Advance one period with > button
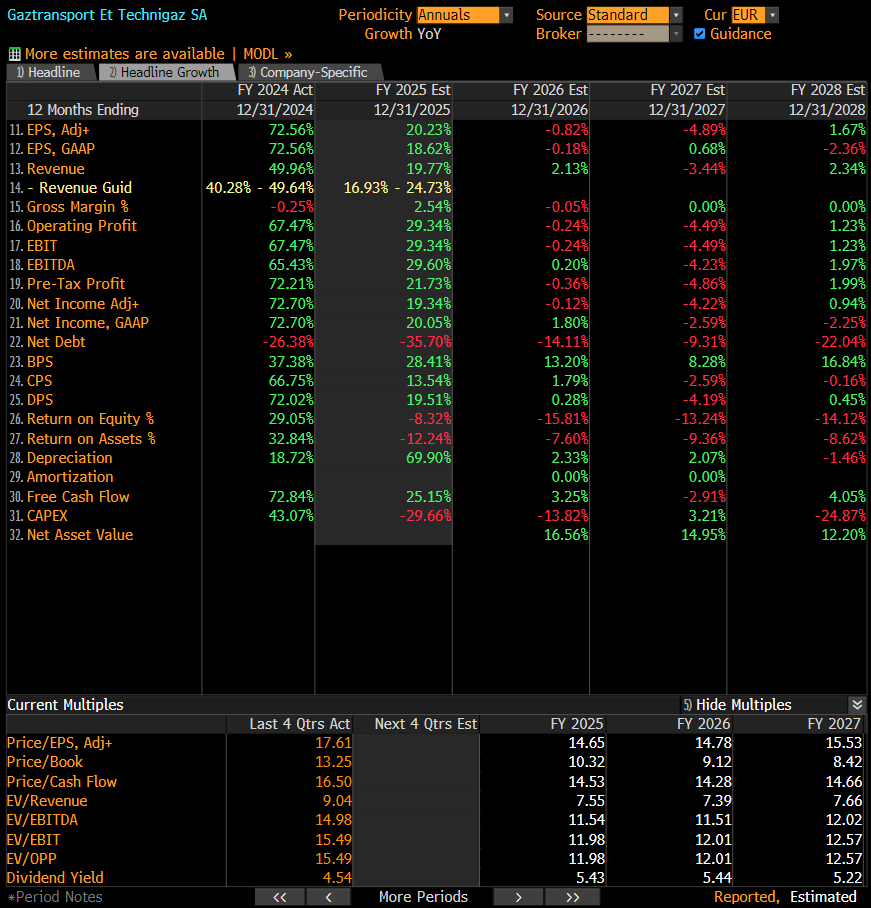Screen dimensions: 871x908 click(x=518, y=897)
